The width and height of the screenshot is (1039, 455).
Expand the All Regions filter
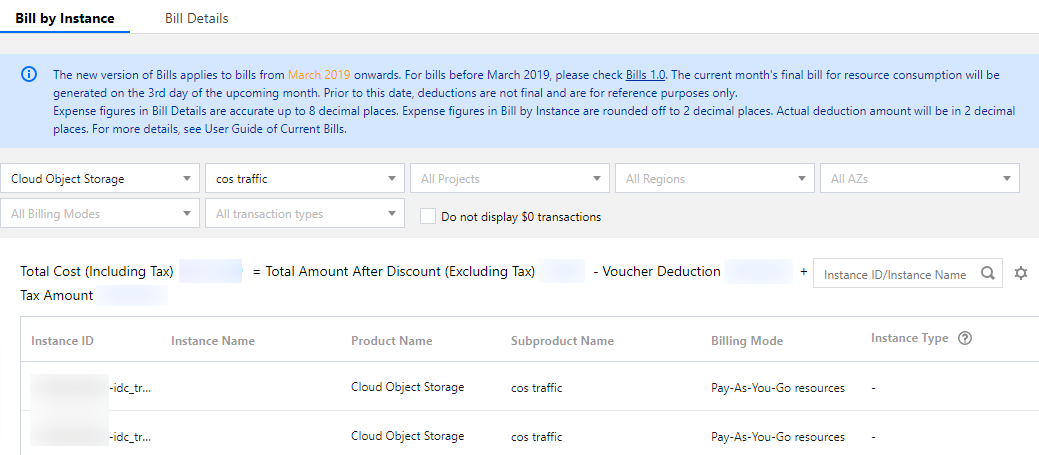(x=715, y=179)
